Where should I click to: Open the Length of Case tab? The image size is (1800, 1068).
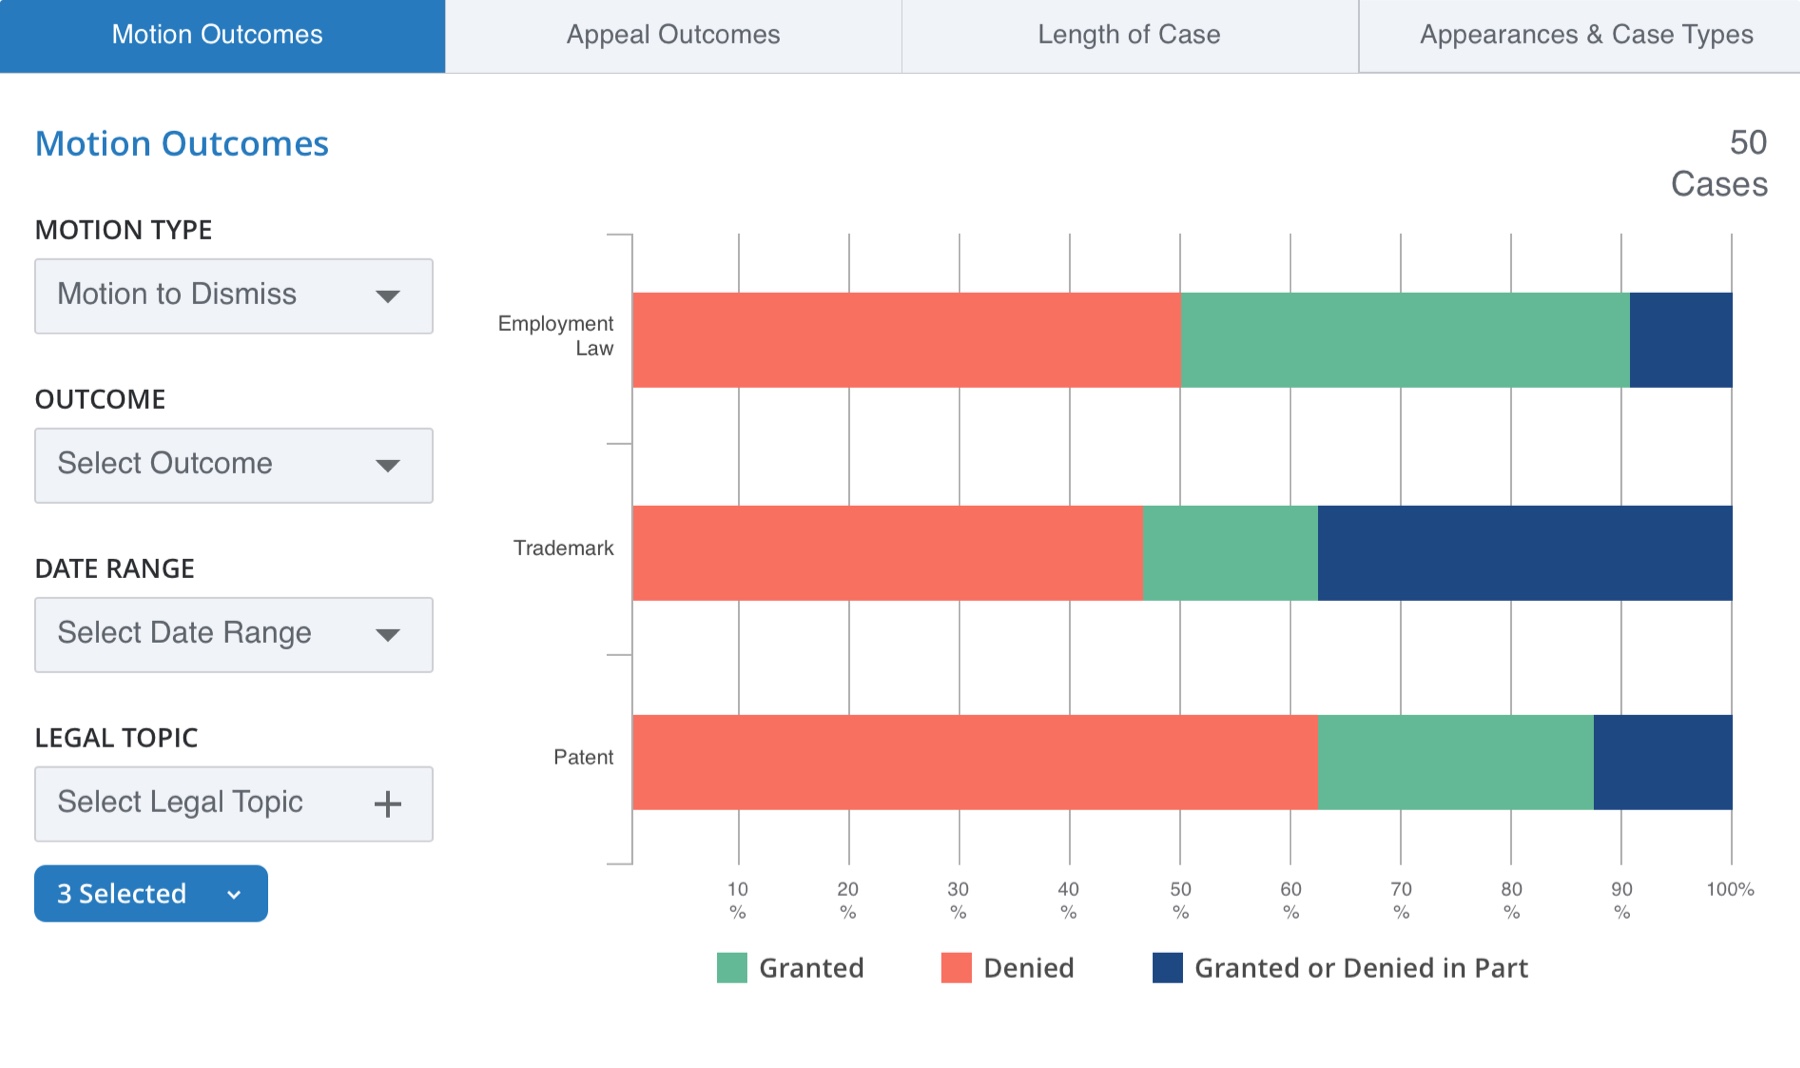pyautogui.click(x=1129, y=35)
